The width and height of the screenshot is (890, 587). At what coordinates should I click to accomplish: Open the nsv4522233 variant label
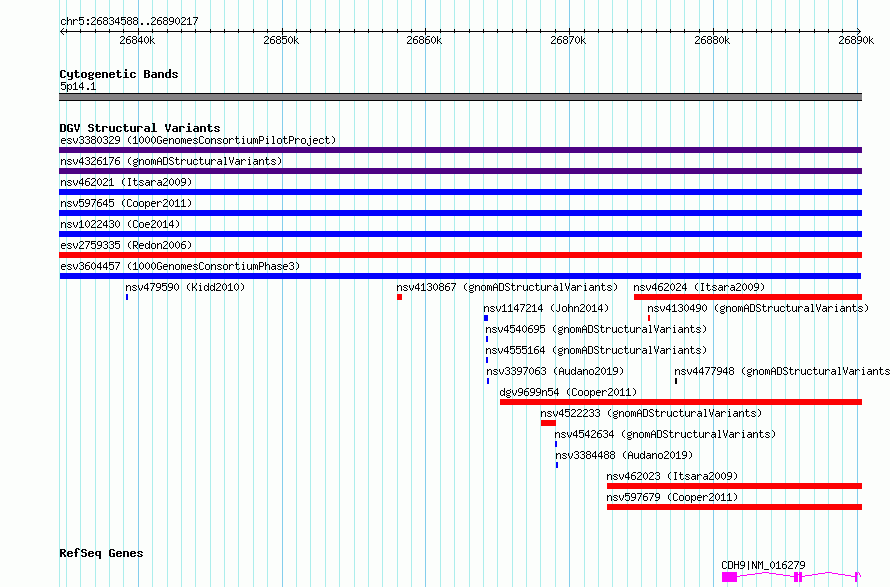click(651, 413)
